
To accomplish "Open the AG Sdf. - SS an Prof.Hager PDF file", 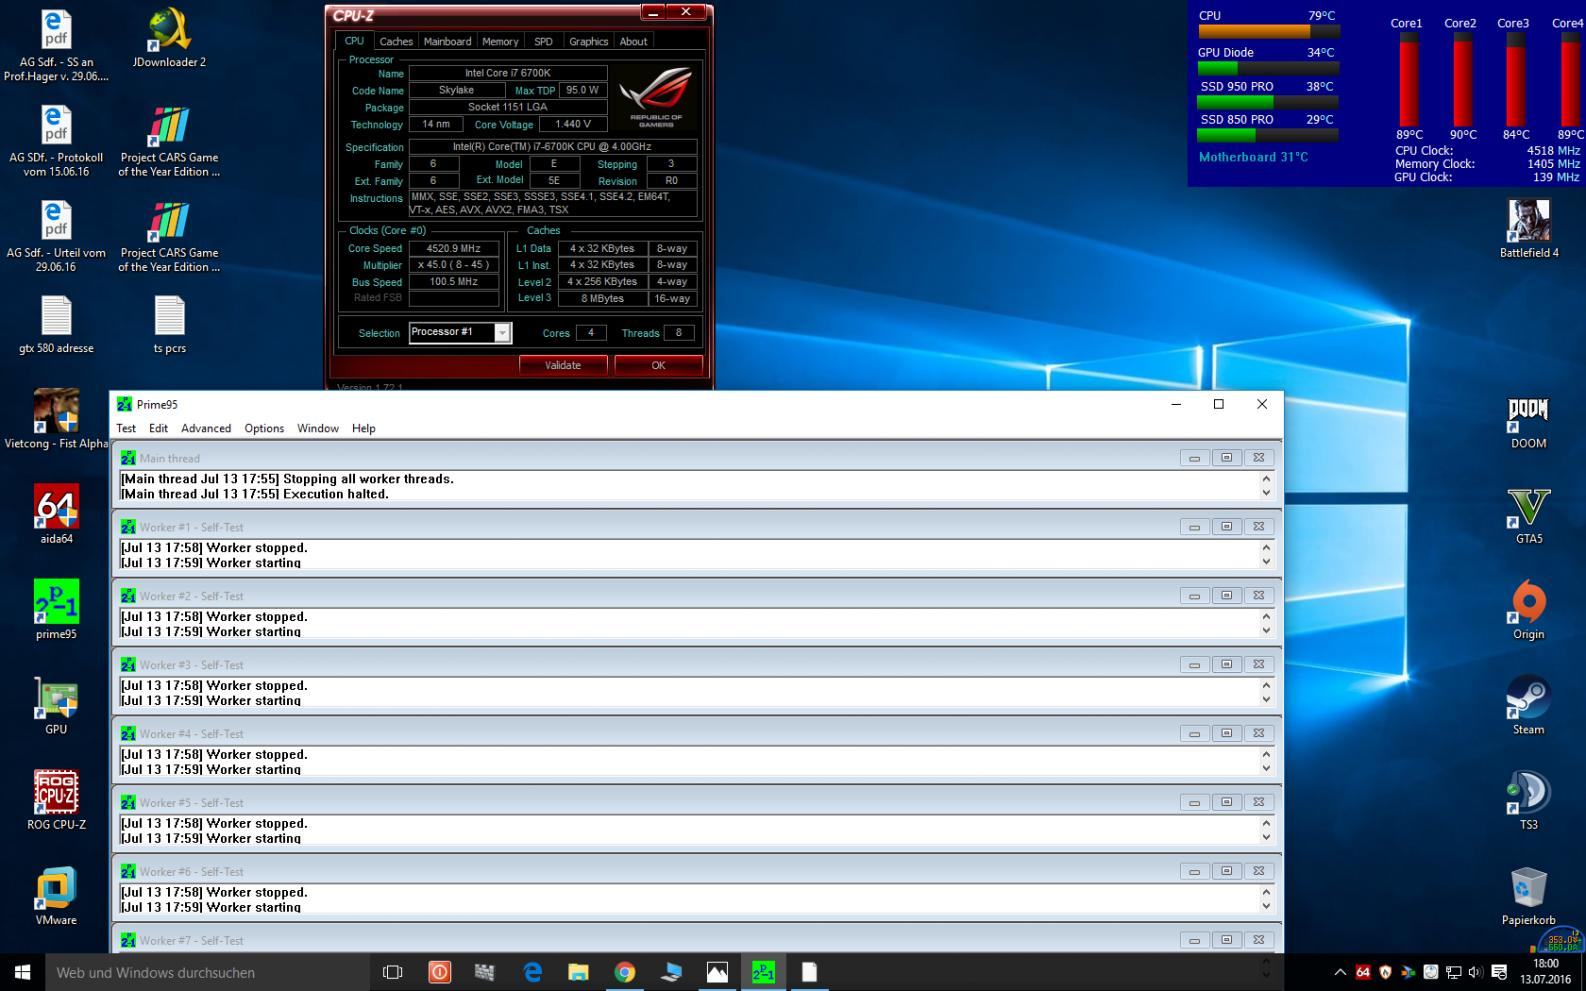I will pyautogui.click(x=56, y=46).
